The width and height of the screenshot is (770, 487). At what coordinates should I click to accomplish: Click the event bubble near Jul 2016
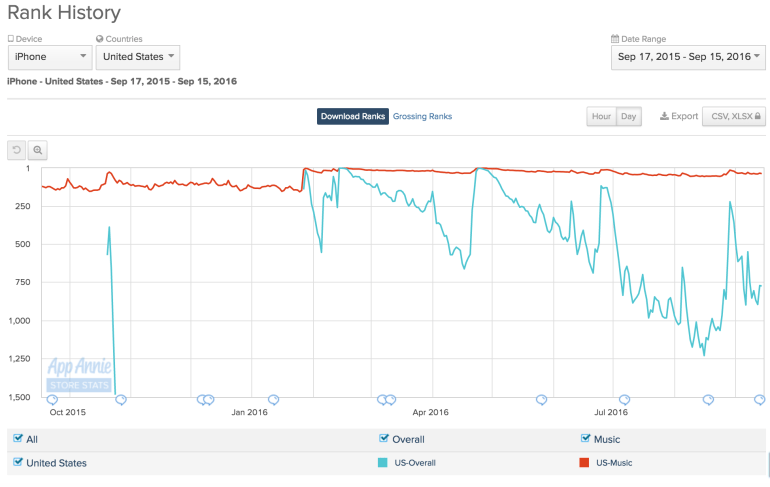(x=624, y=399)
